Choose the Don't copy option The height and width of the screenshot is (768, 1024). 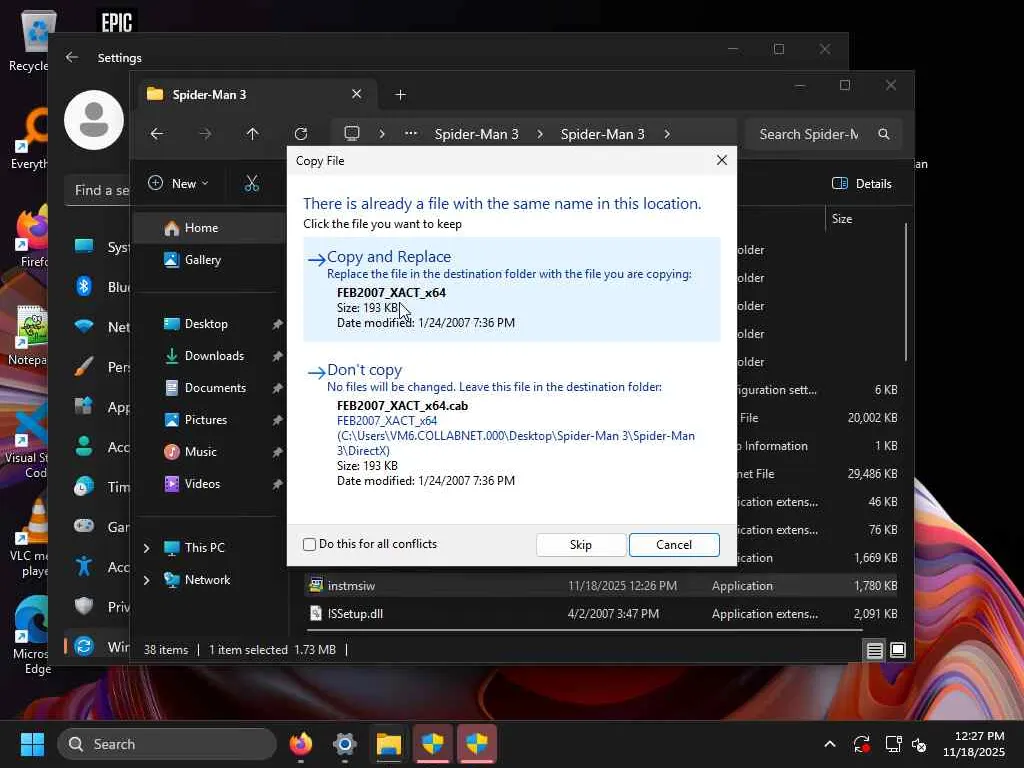511,425
